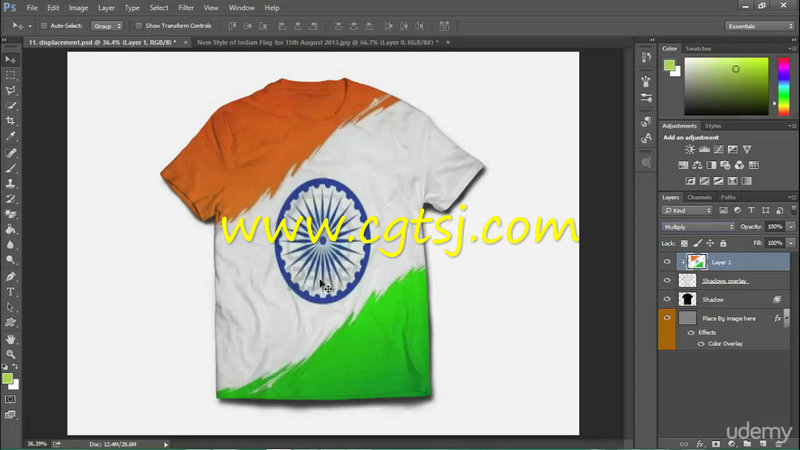Select the Horizontal Type tool
Viewport: 800px width, 450px height.
10,291
